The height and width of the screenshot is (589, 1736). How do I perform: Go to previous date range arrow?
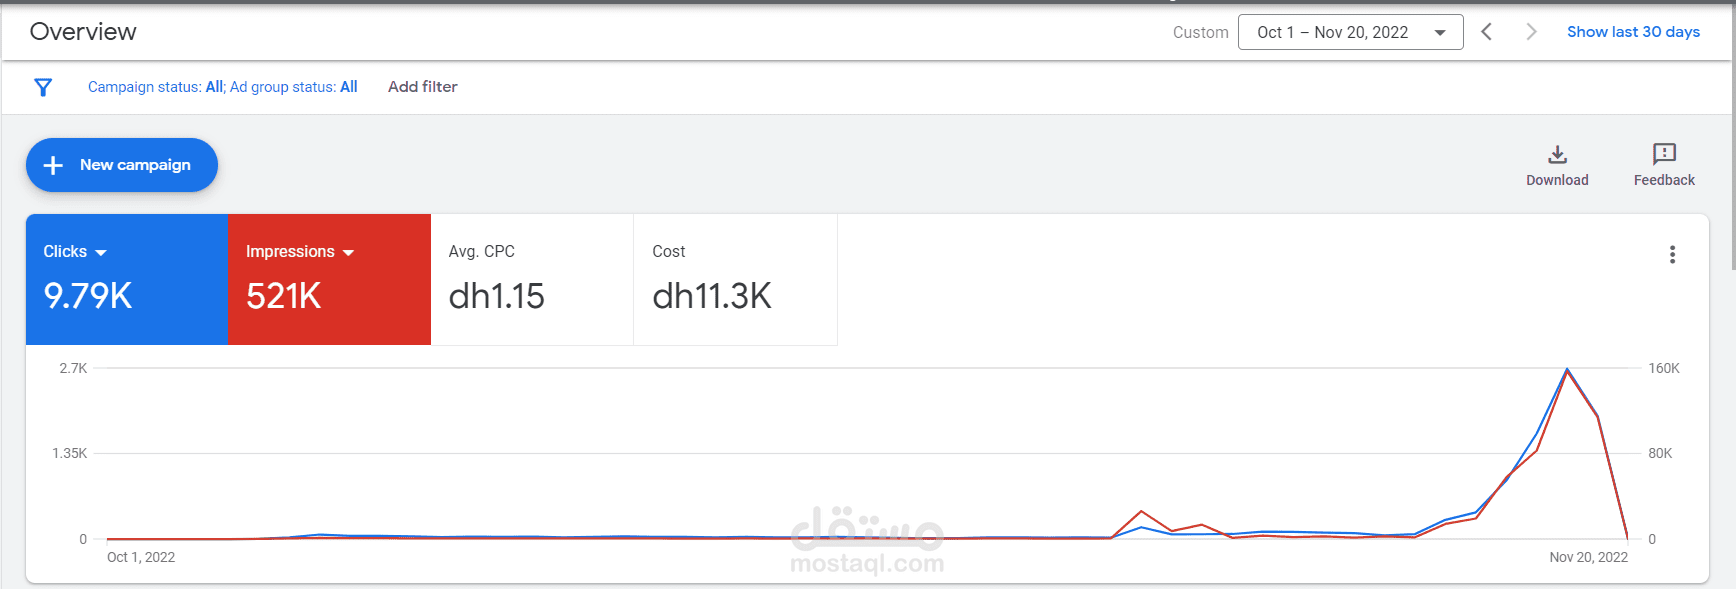click(1486, 32)
